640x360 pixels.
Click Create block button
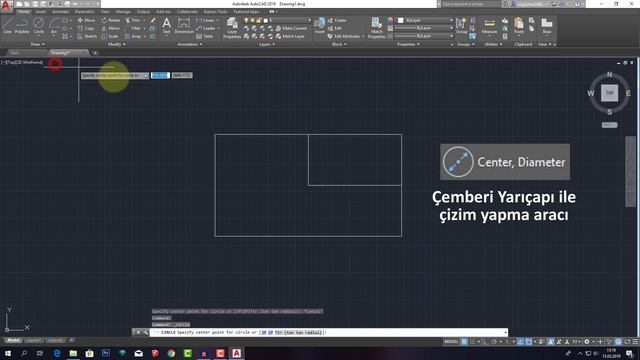tap(337, 20)
